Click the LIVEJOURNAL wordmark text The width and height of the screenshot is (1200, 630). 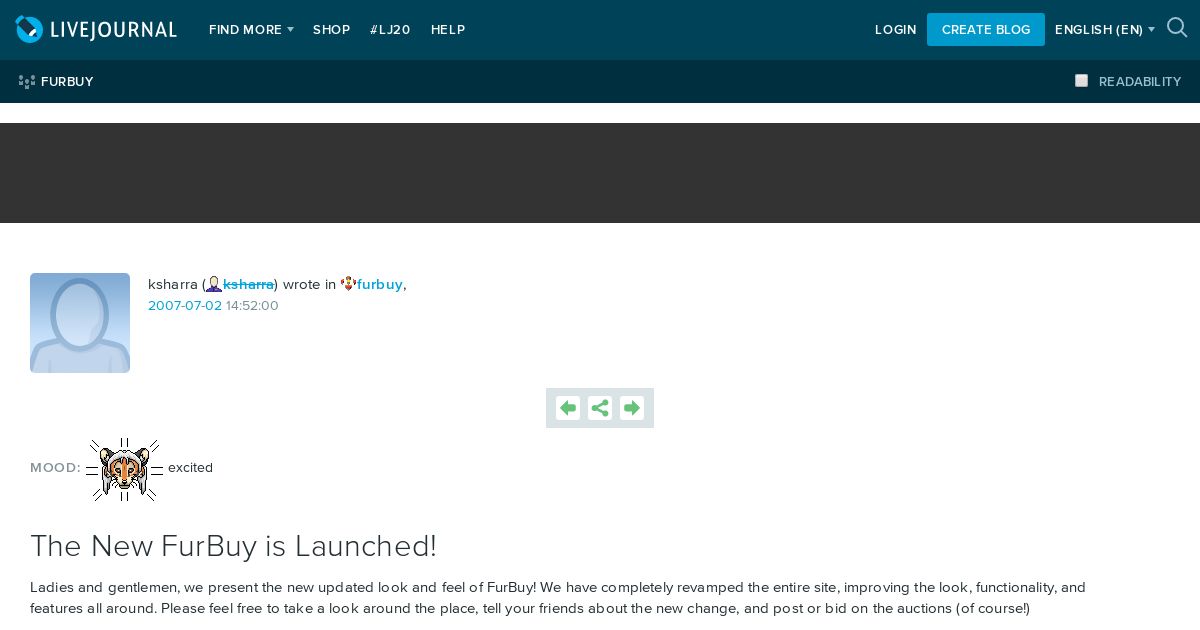pos(113,30)
